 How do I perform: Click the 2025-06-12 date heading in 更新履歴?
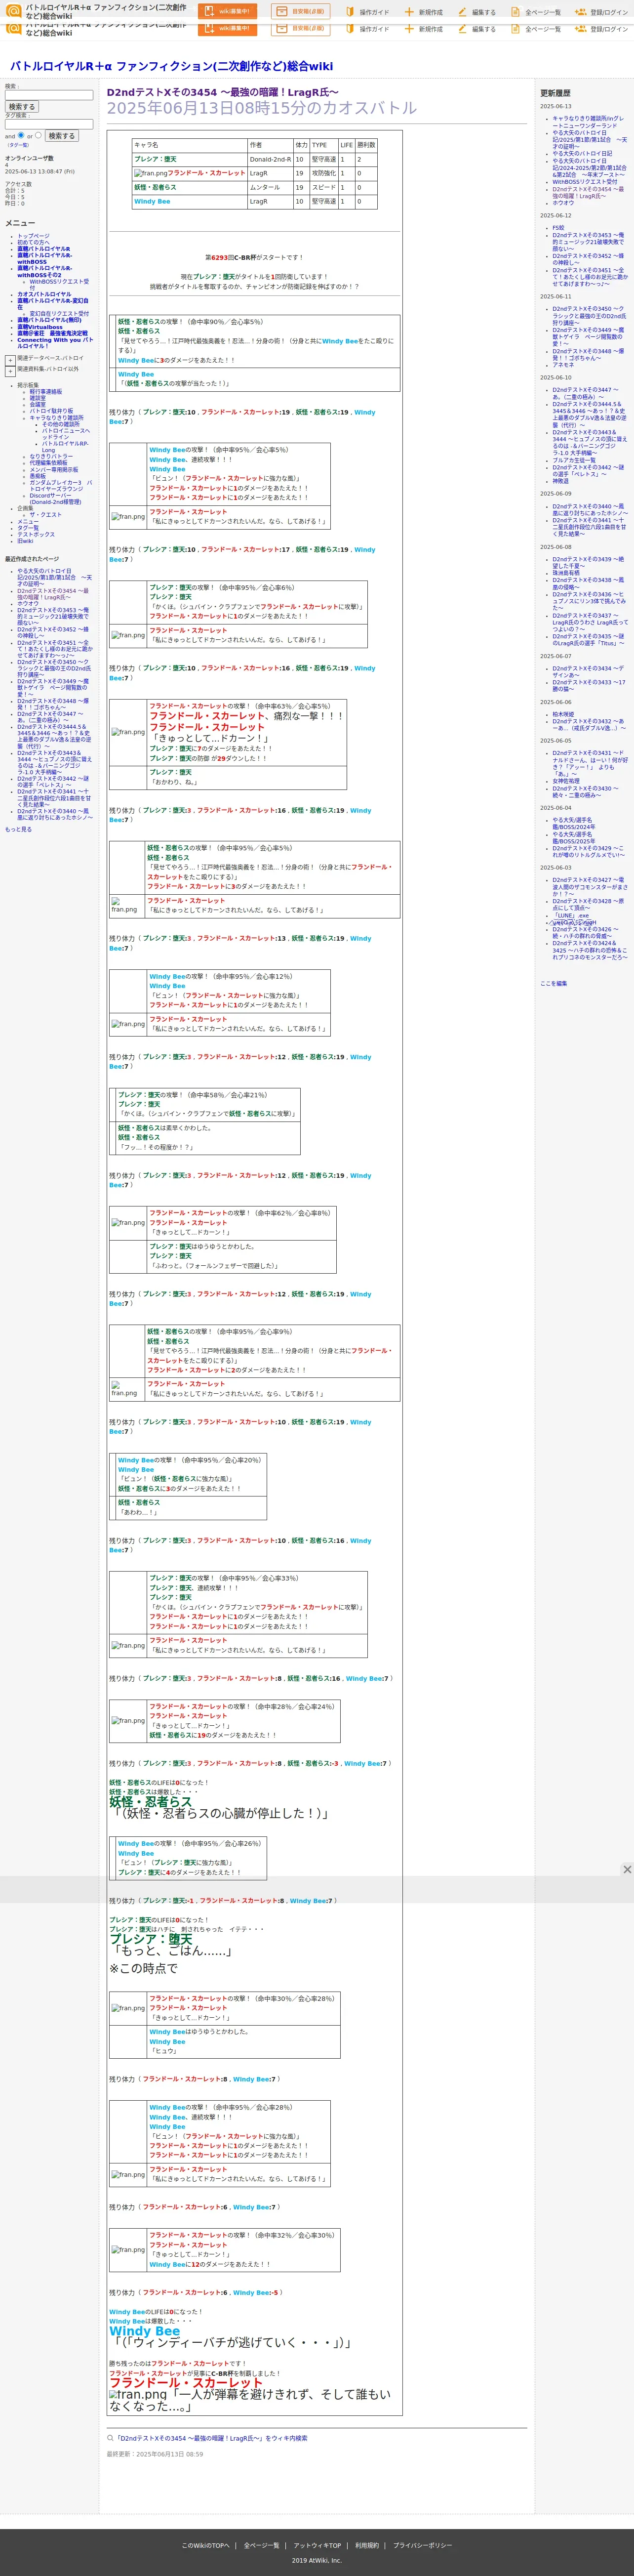pyautogui.click(x=556, y=216)
